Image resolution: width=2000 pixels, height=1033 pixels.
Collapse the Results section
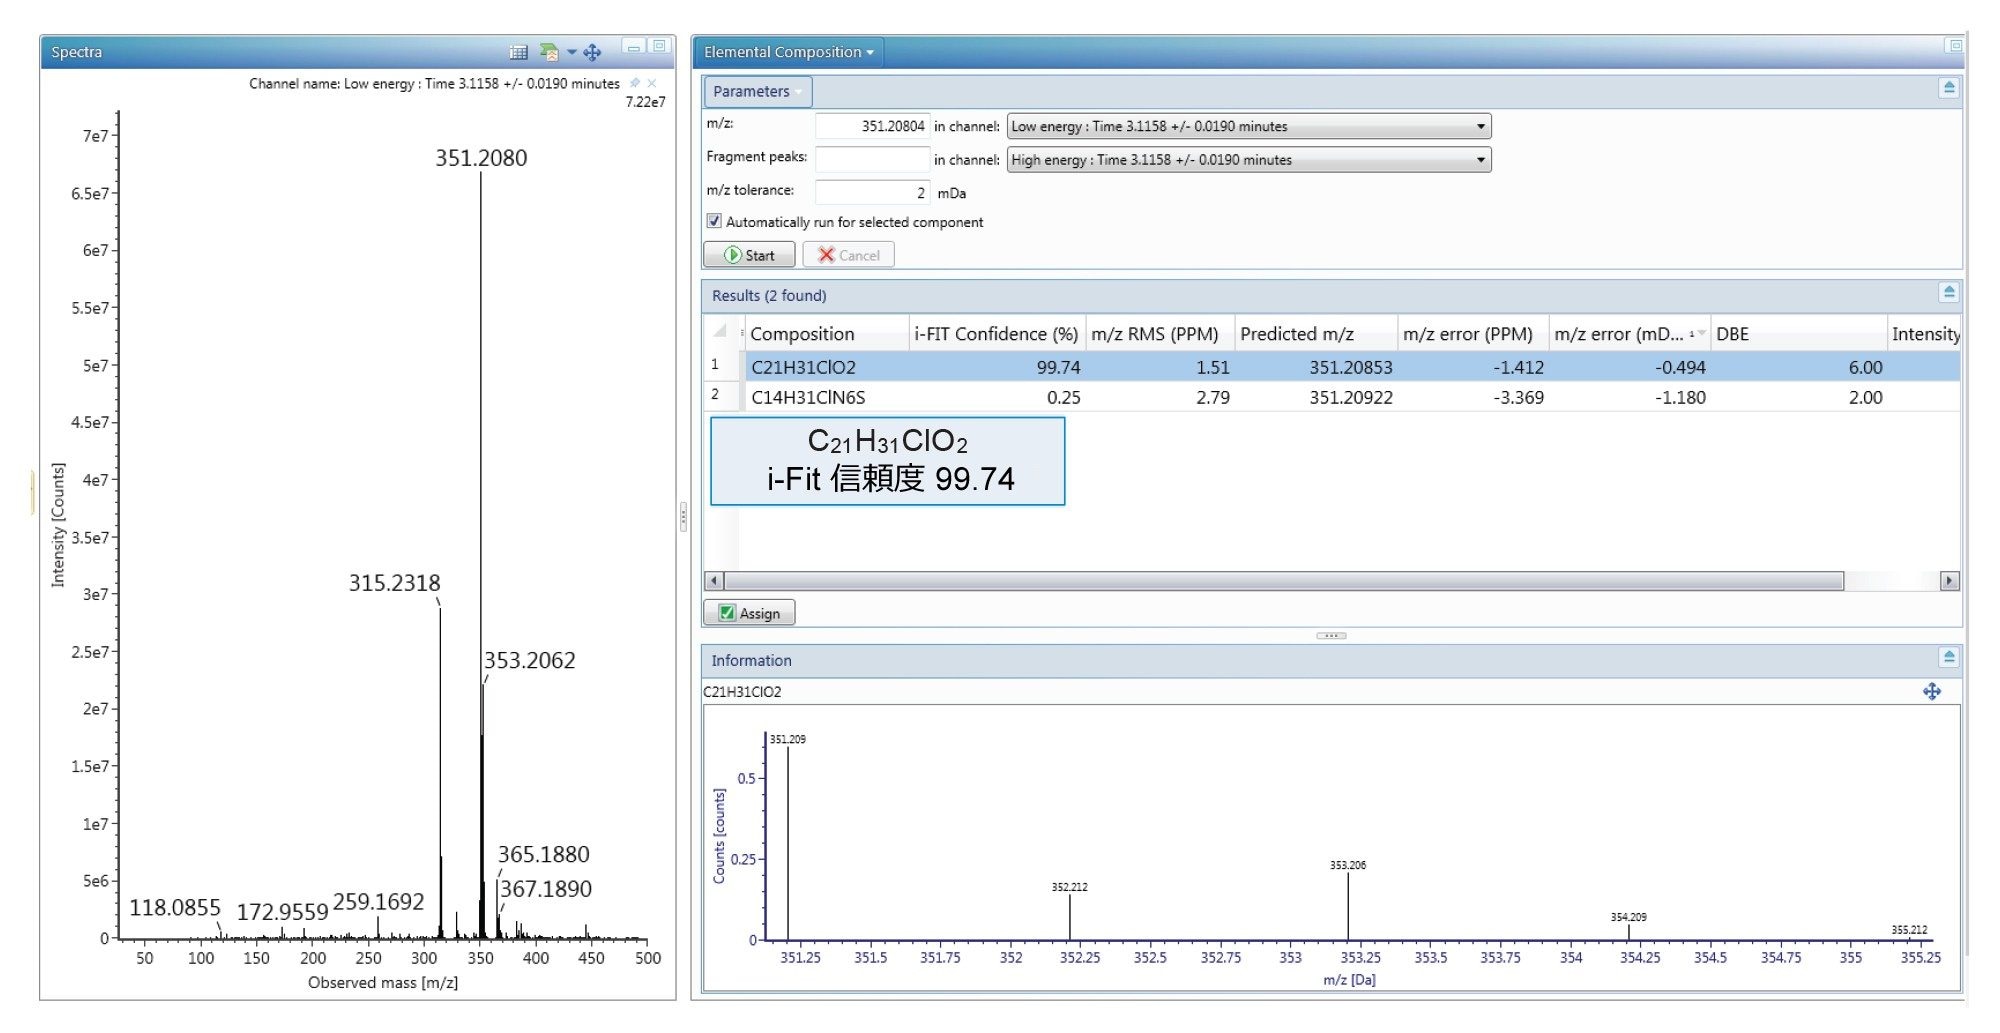[1948, 292]
